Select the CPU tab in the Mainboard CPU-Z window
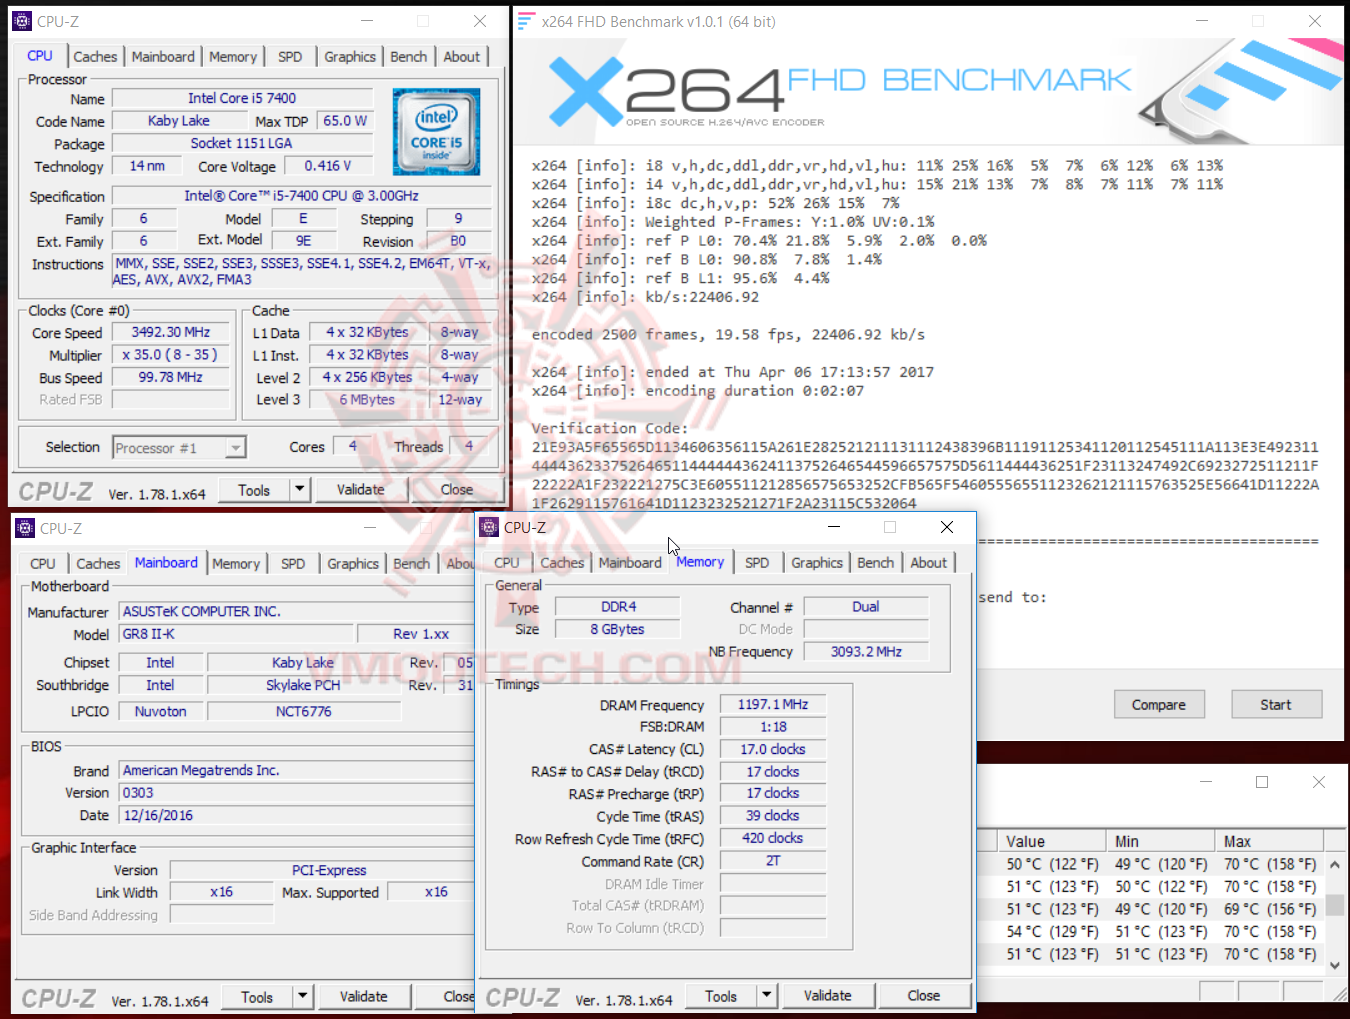The height and width of the screenshot is (1019, 1350). [43, 564]
